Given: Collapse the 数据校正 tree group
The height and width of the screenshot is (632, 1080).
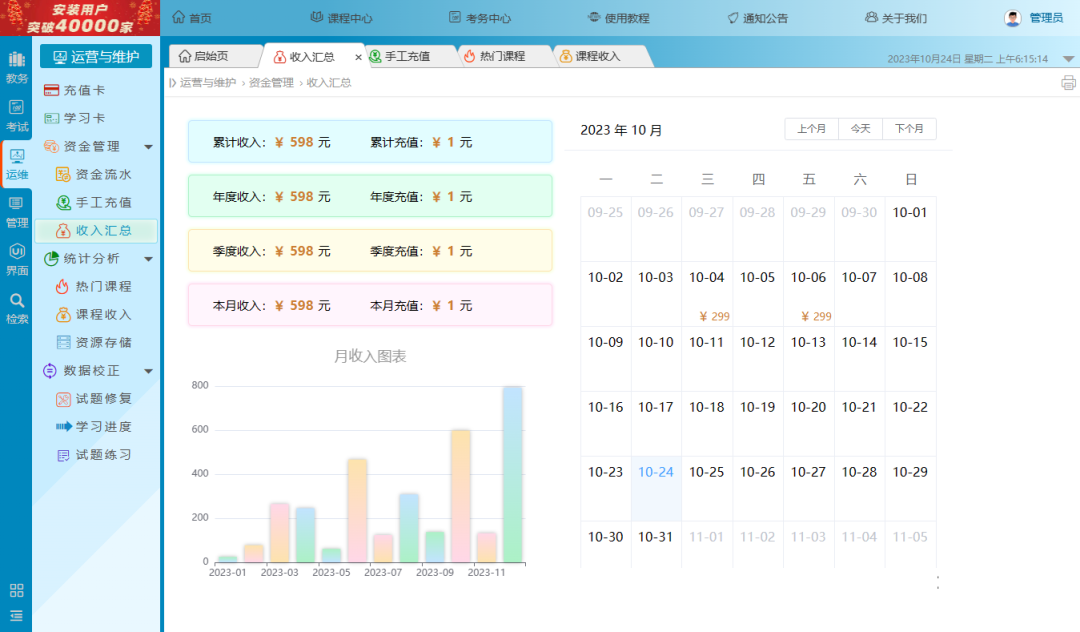Looking at the screenshot, I should click(x=149, y=371).
